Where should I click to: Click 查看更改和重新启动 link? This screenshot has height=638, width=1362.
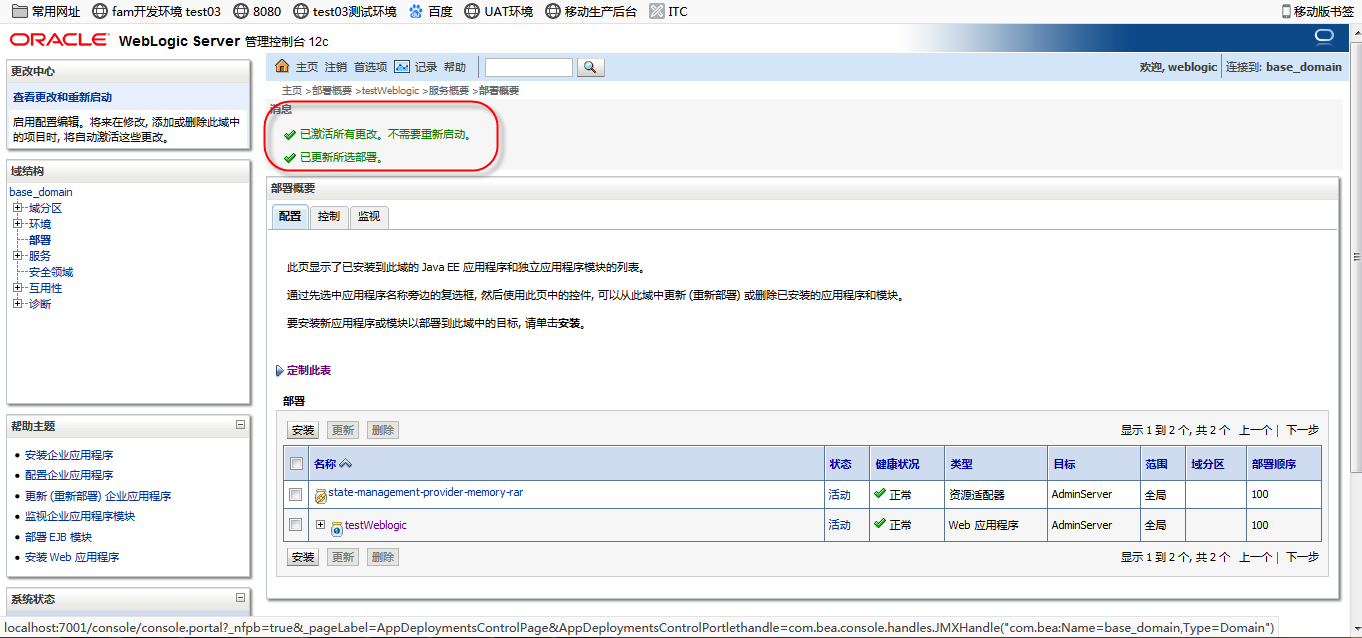[x=62, y=97]
